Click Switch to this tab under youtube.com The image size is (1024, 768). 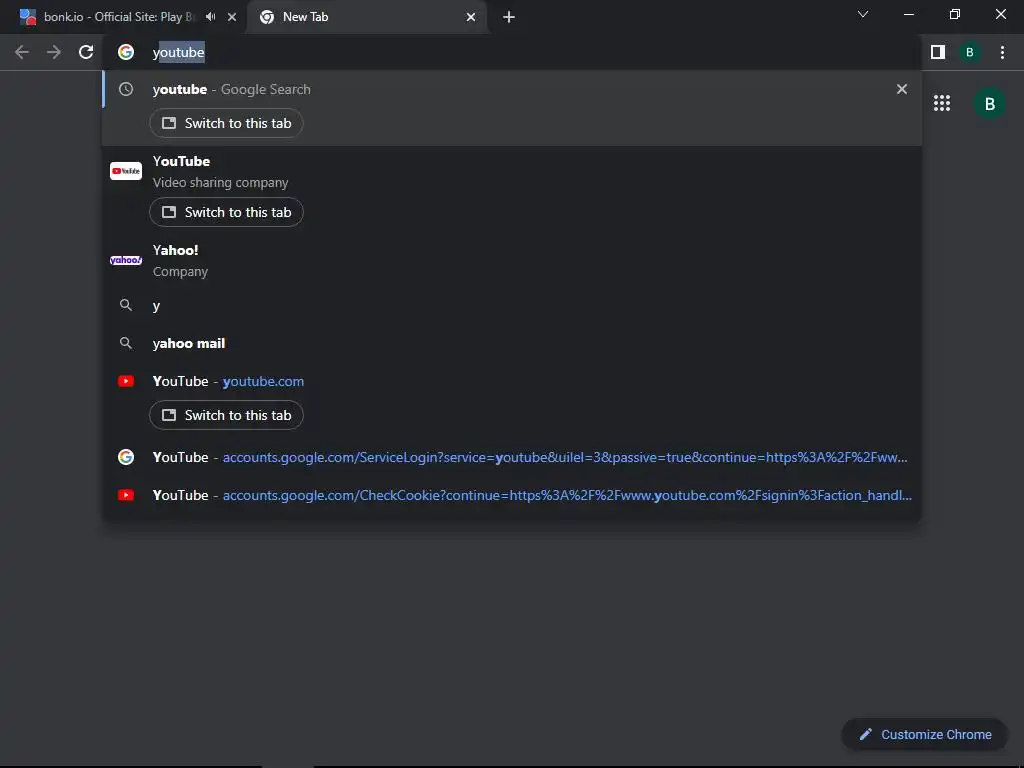pyautogui.click(x=227, y=415)
